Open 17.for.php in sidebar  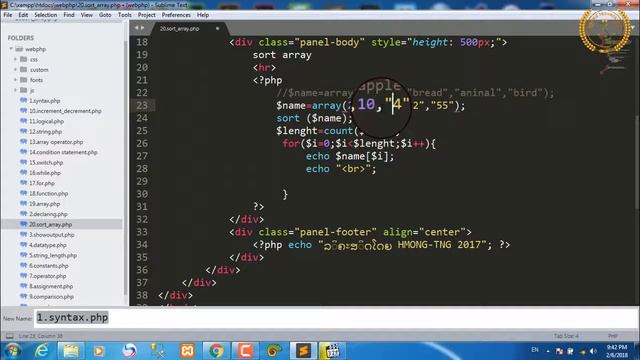[42, 183]
